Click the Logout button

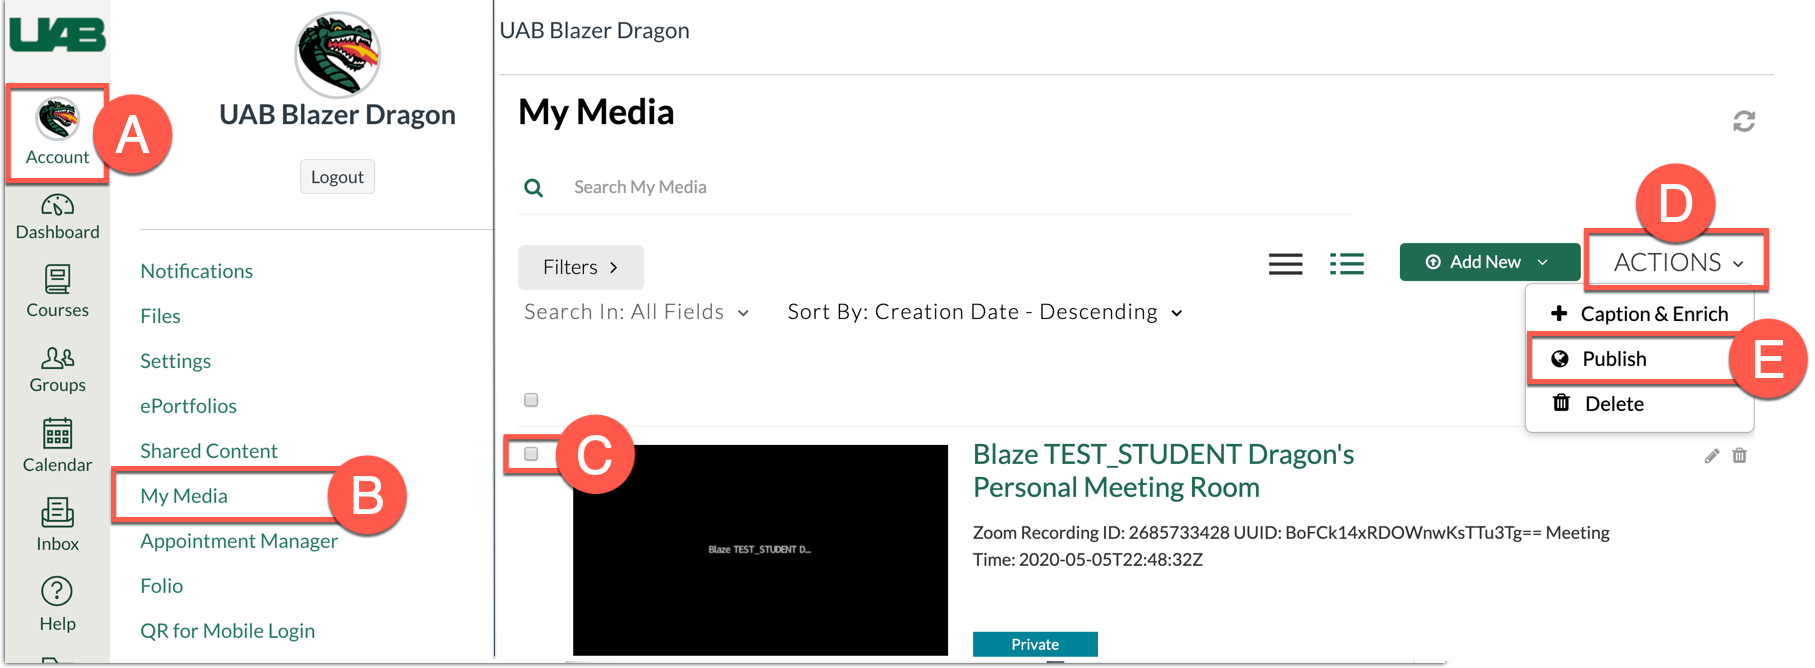[337, 176]
